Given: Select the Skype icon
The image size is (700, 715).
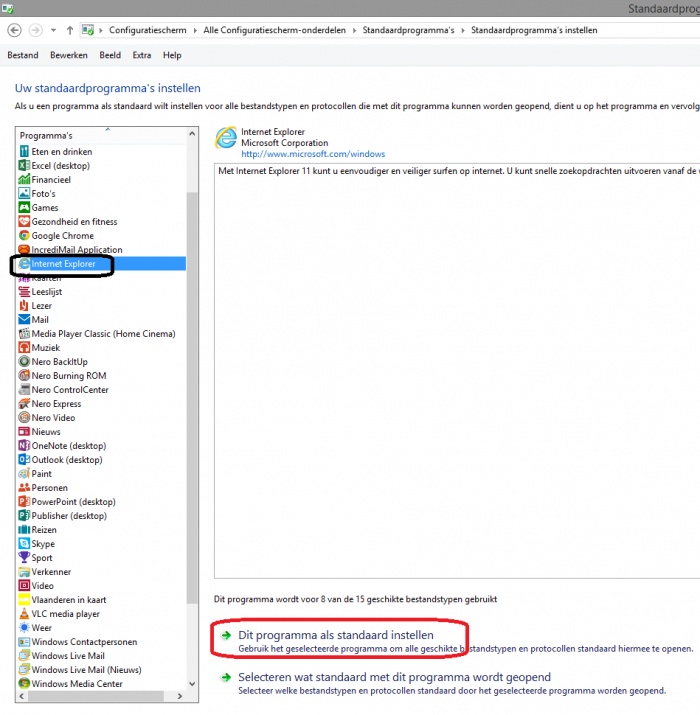Looking at the screenshot, I should (24, 544).
